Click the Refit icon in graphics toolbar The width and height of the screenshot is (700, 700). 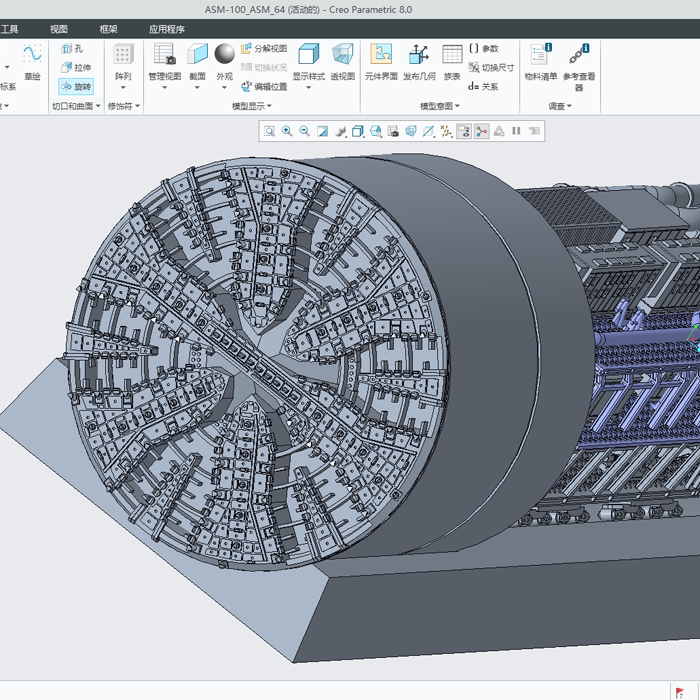point(269,130)
